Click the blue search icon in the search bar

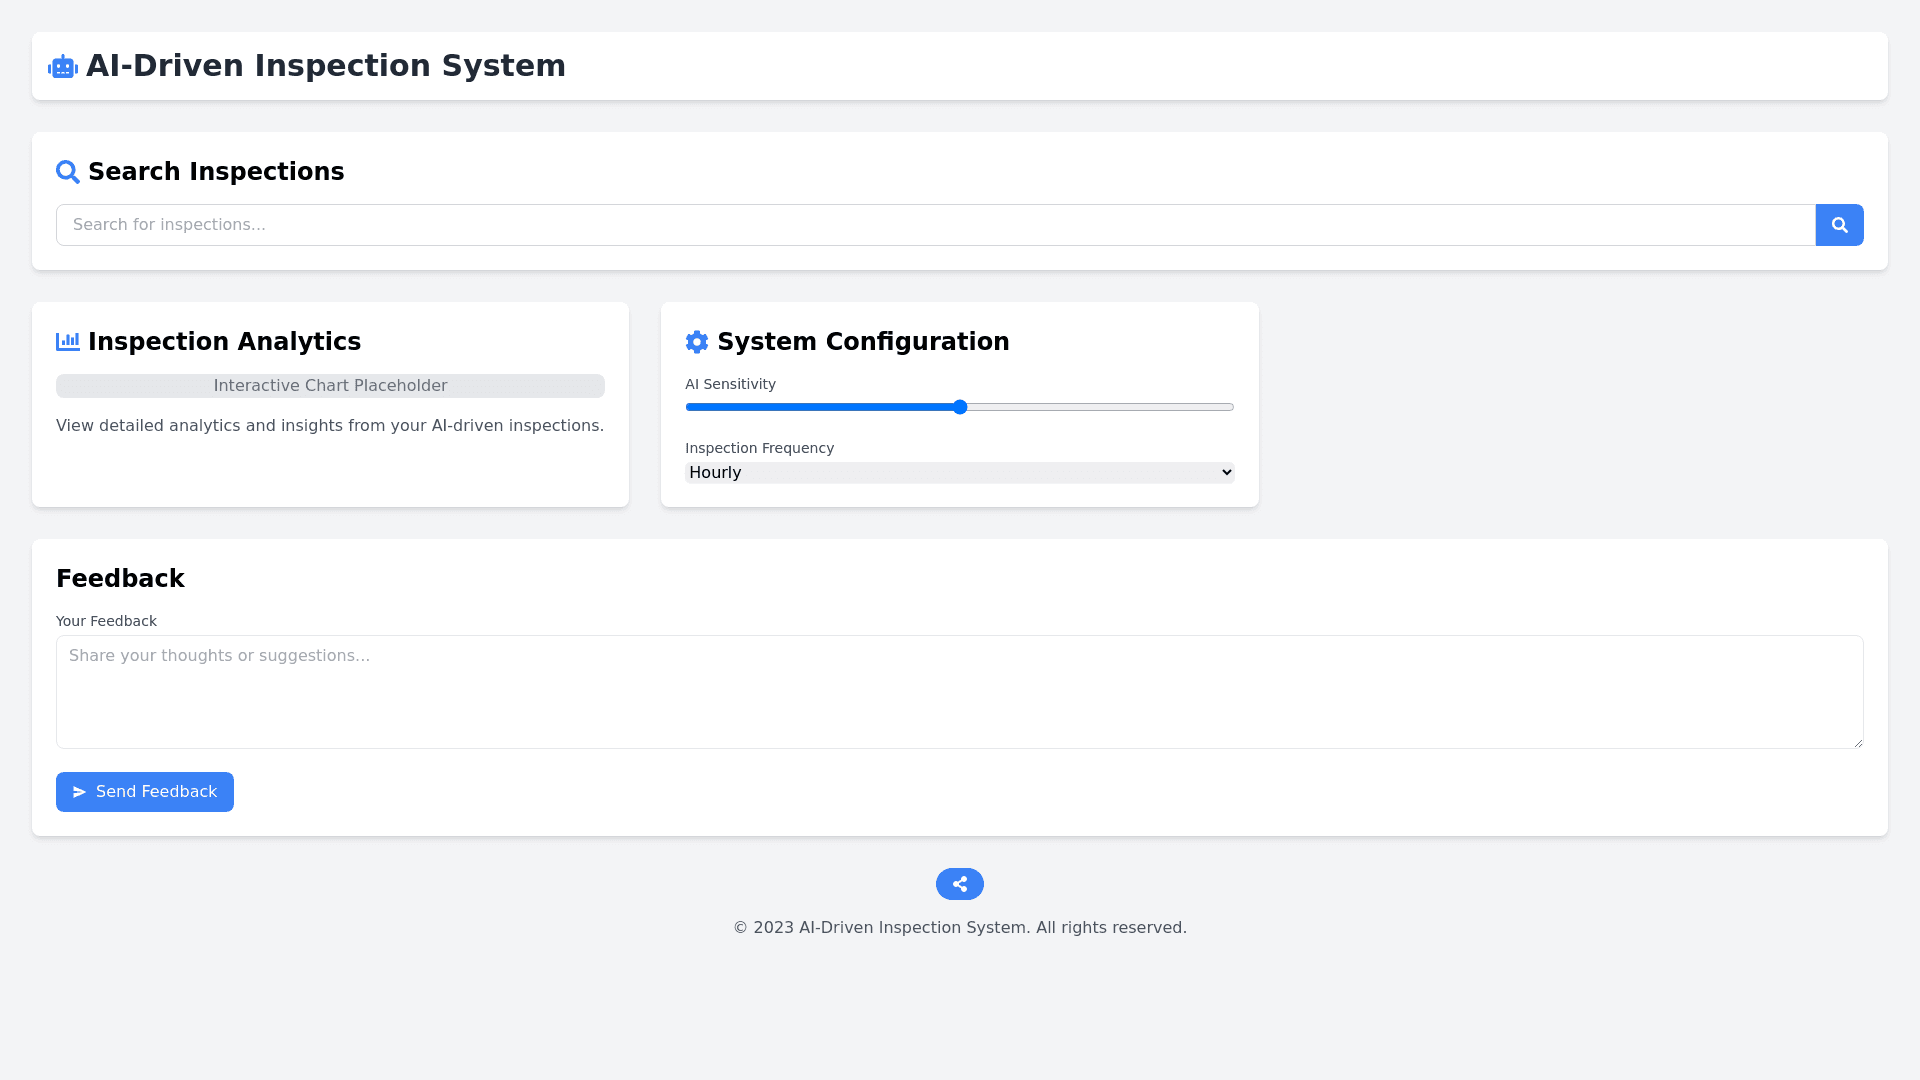[1839, 225]
